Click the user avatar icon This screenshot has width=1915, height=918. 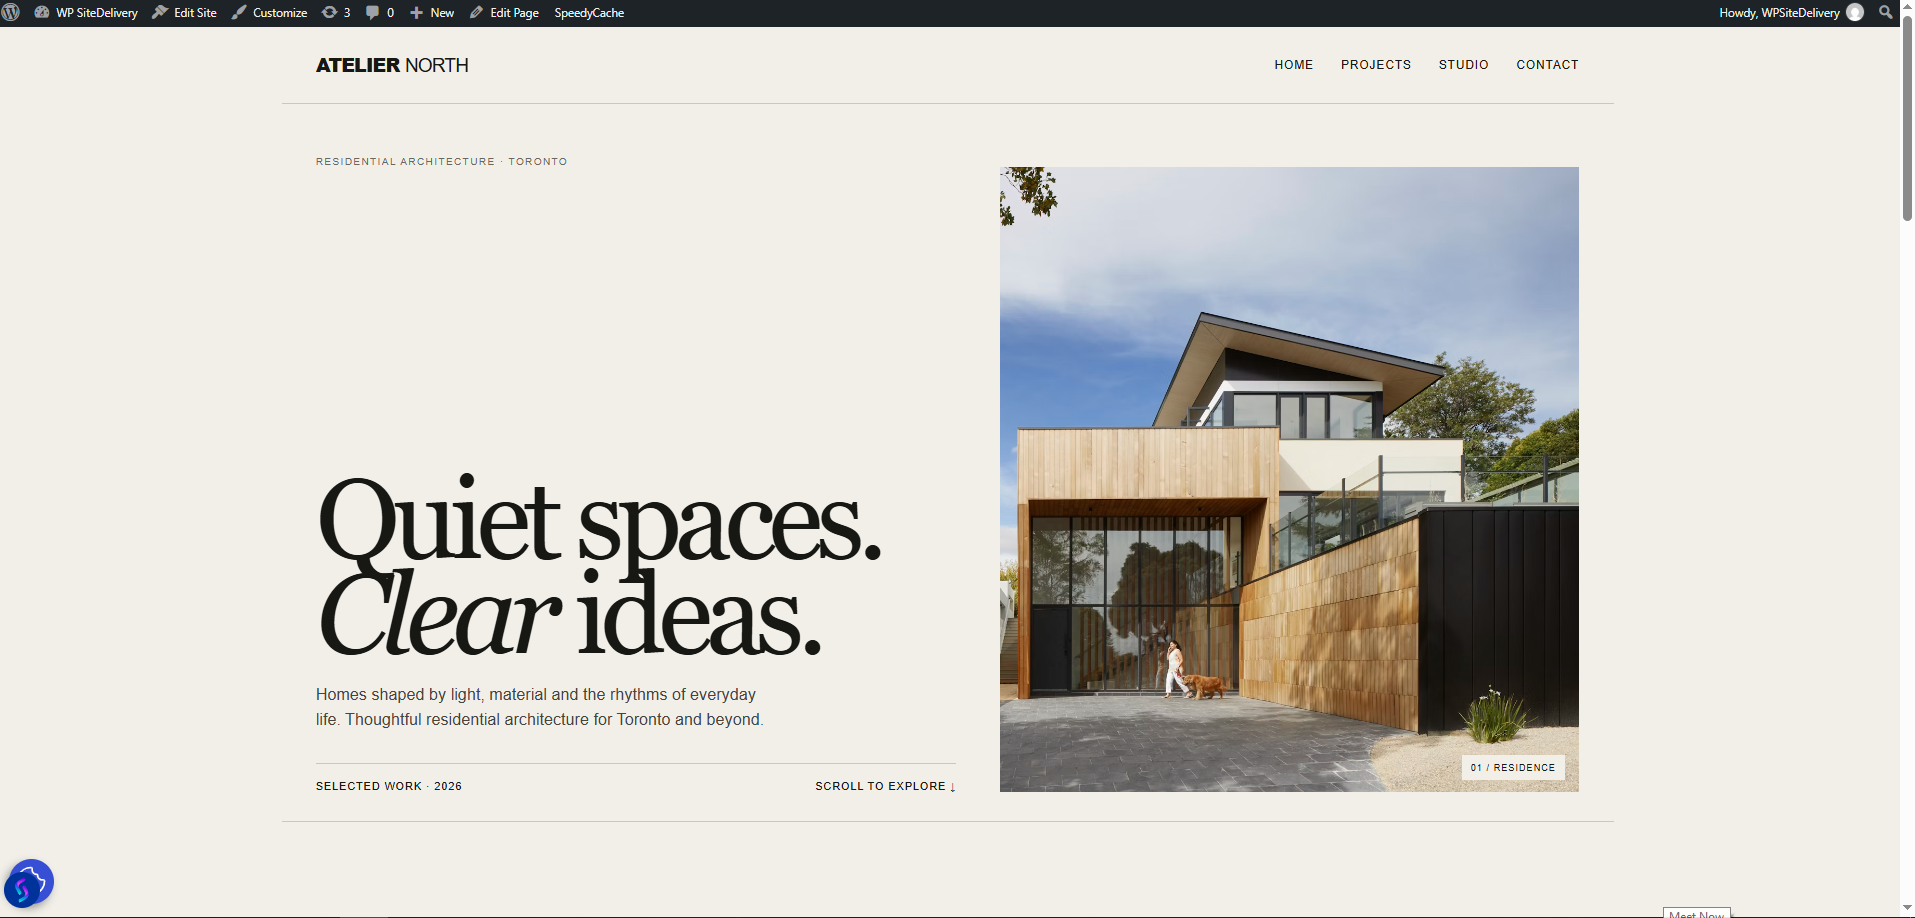(1855, 13)
